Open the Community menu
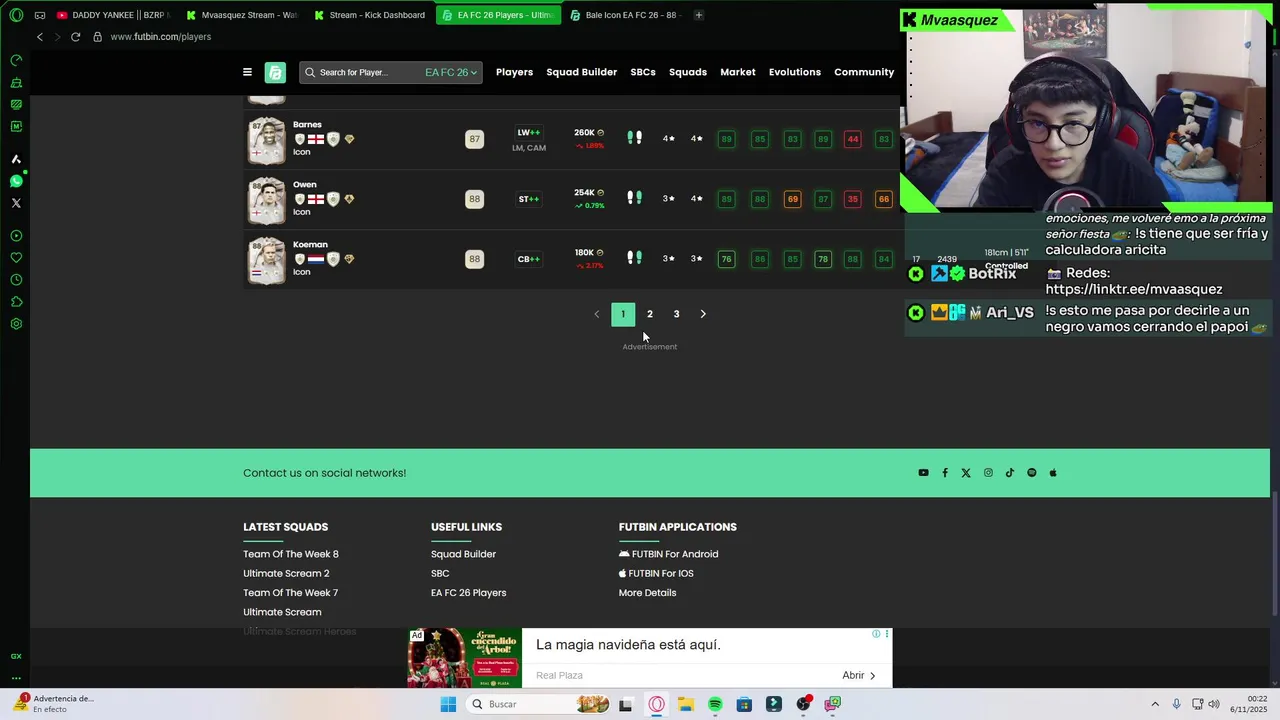Viewport: 1280px width, 720px height. click(x=864, y=72)
